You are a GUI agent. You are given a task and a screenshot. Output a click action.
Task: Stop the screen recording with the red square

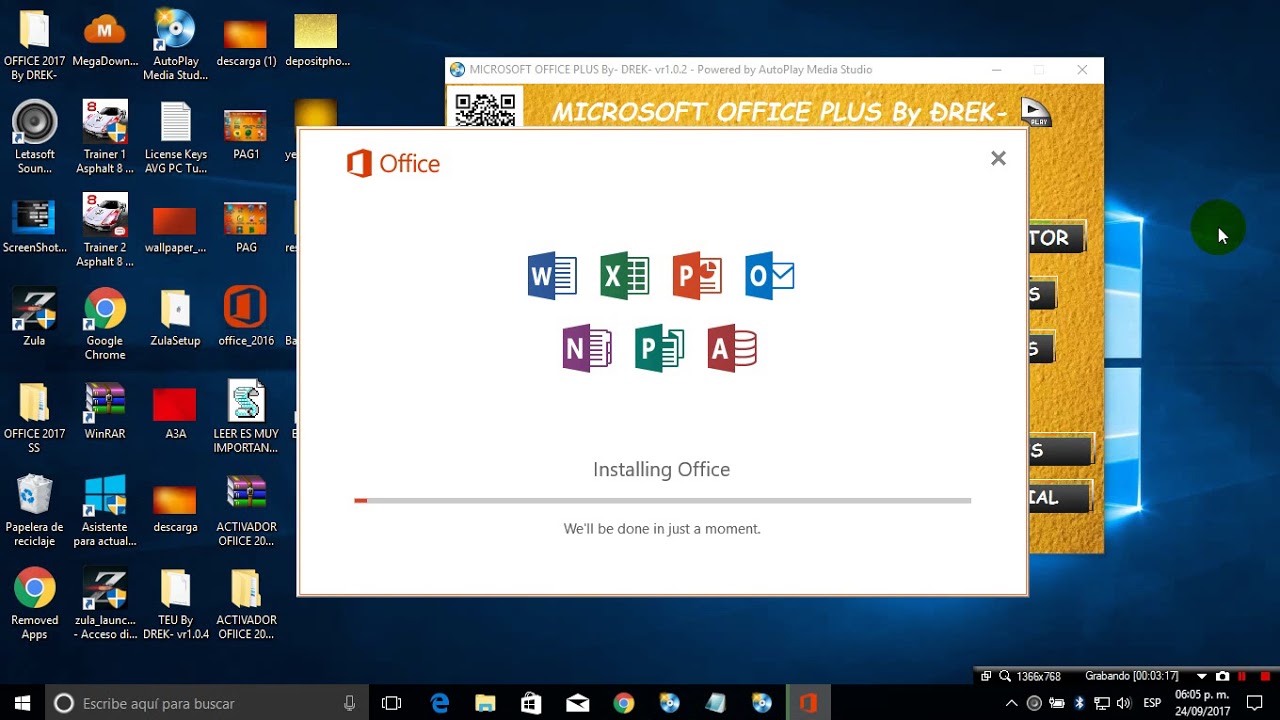pyautogui.click(x=1265, y=676)
